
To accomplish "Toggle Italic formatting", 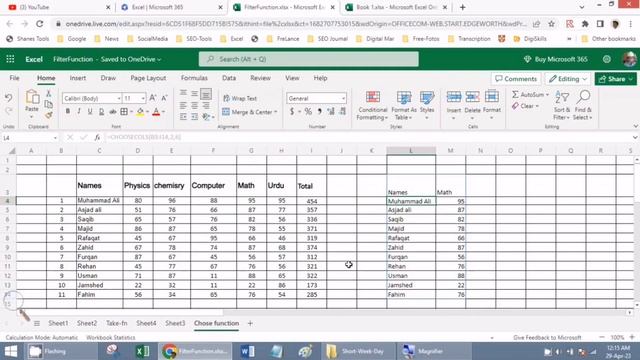I will click(x=79, y=111).
